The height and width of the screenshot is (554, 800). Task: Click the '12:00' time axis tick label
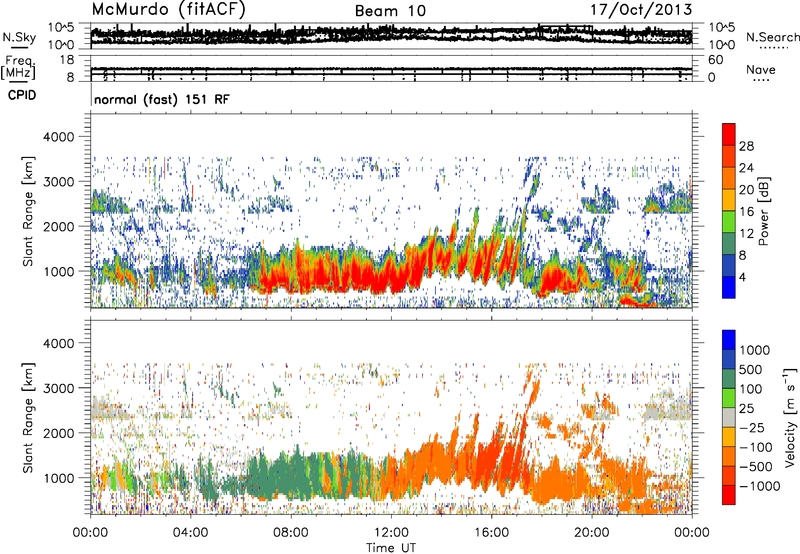click(391, 532)
